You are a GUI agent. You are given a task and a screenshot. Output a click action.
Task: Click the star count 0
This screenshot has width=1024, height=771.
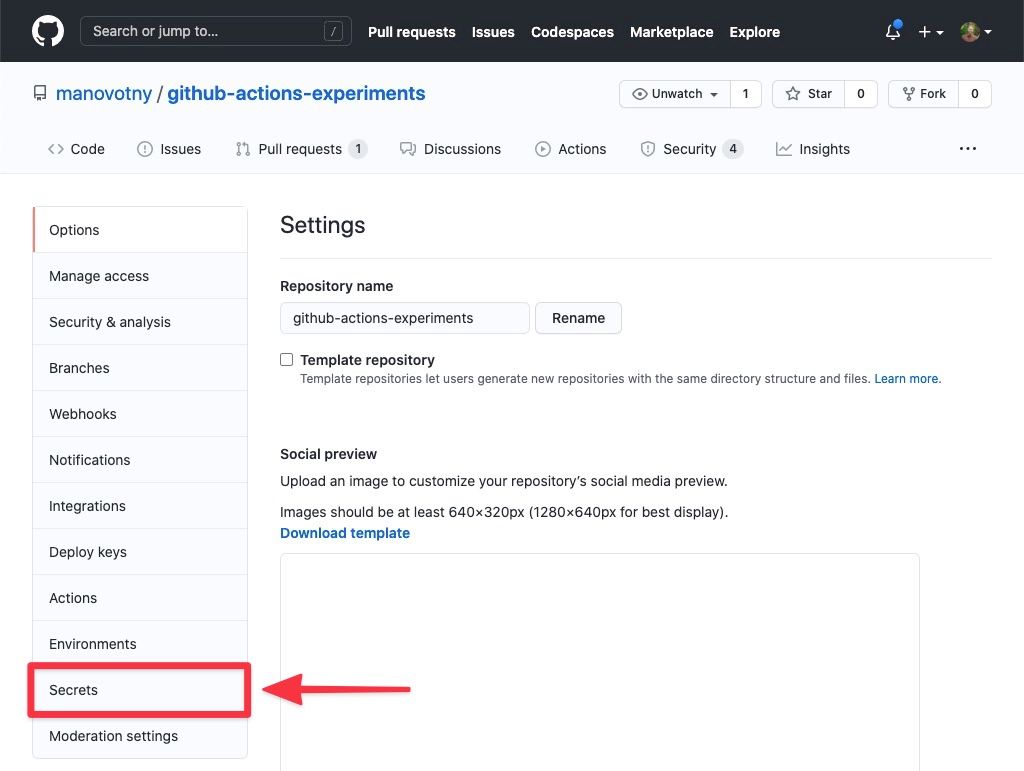[861, 94]
